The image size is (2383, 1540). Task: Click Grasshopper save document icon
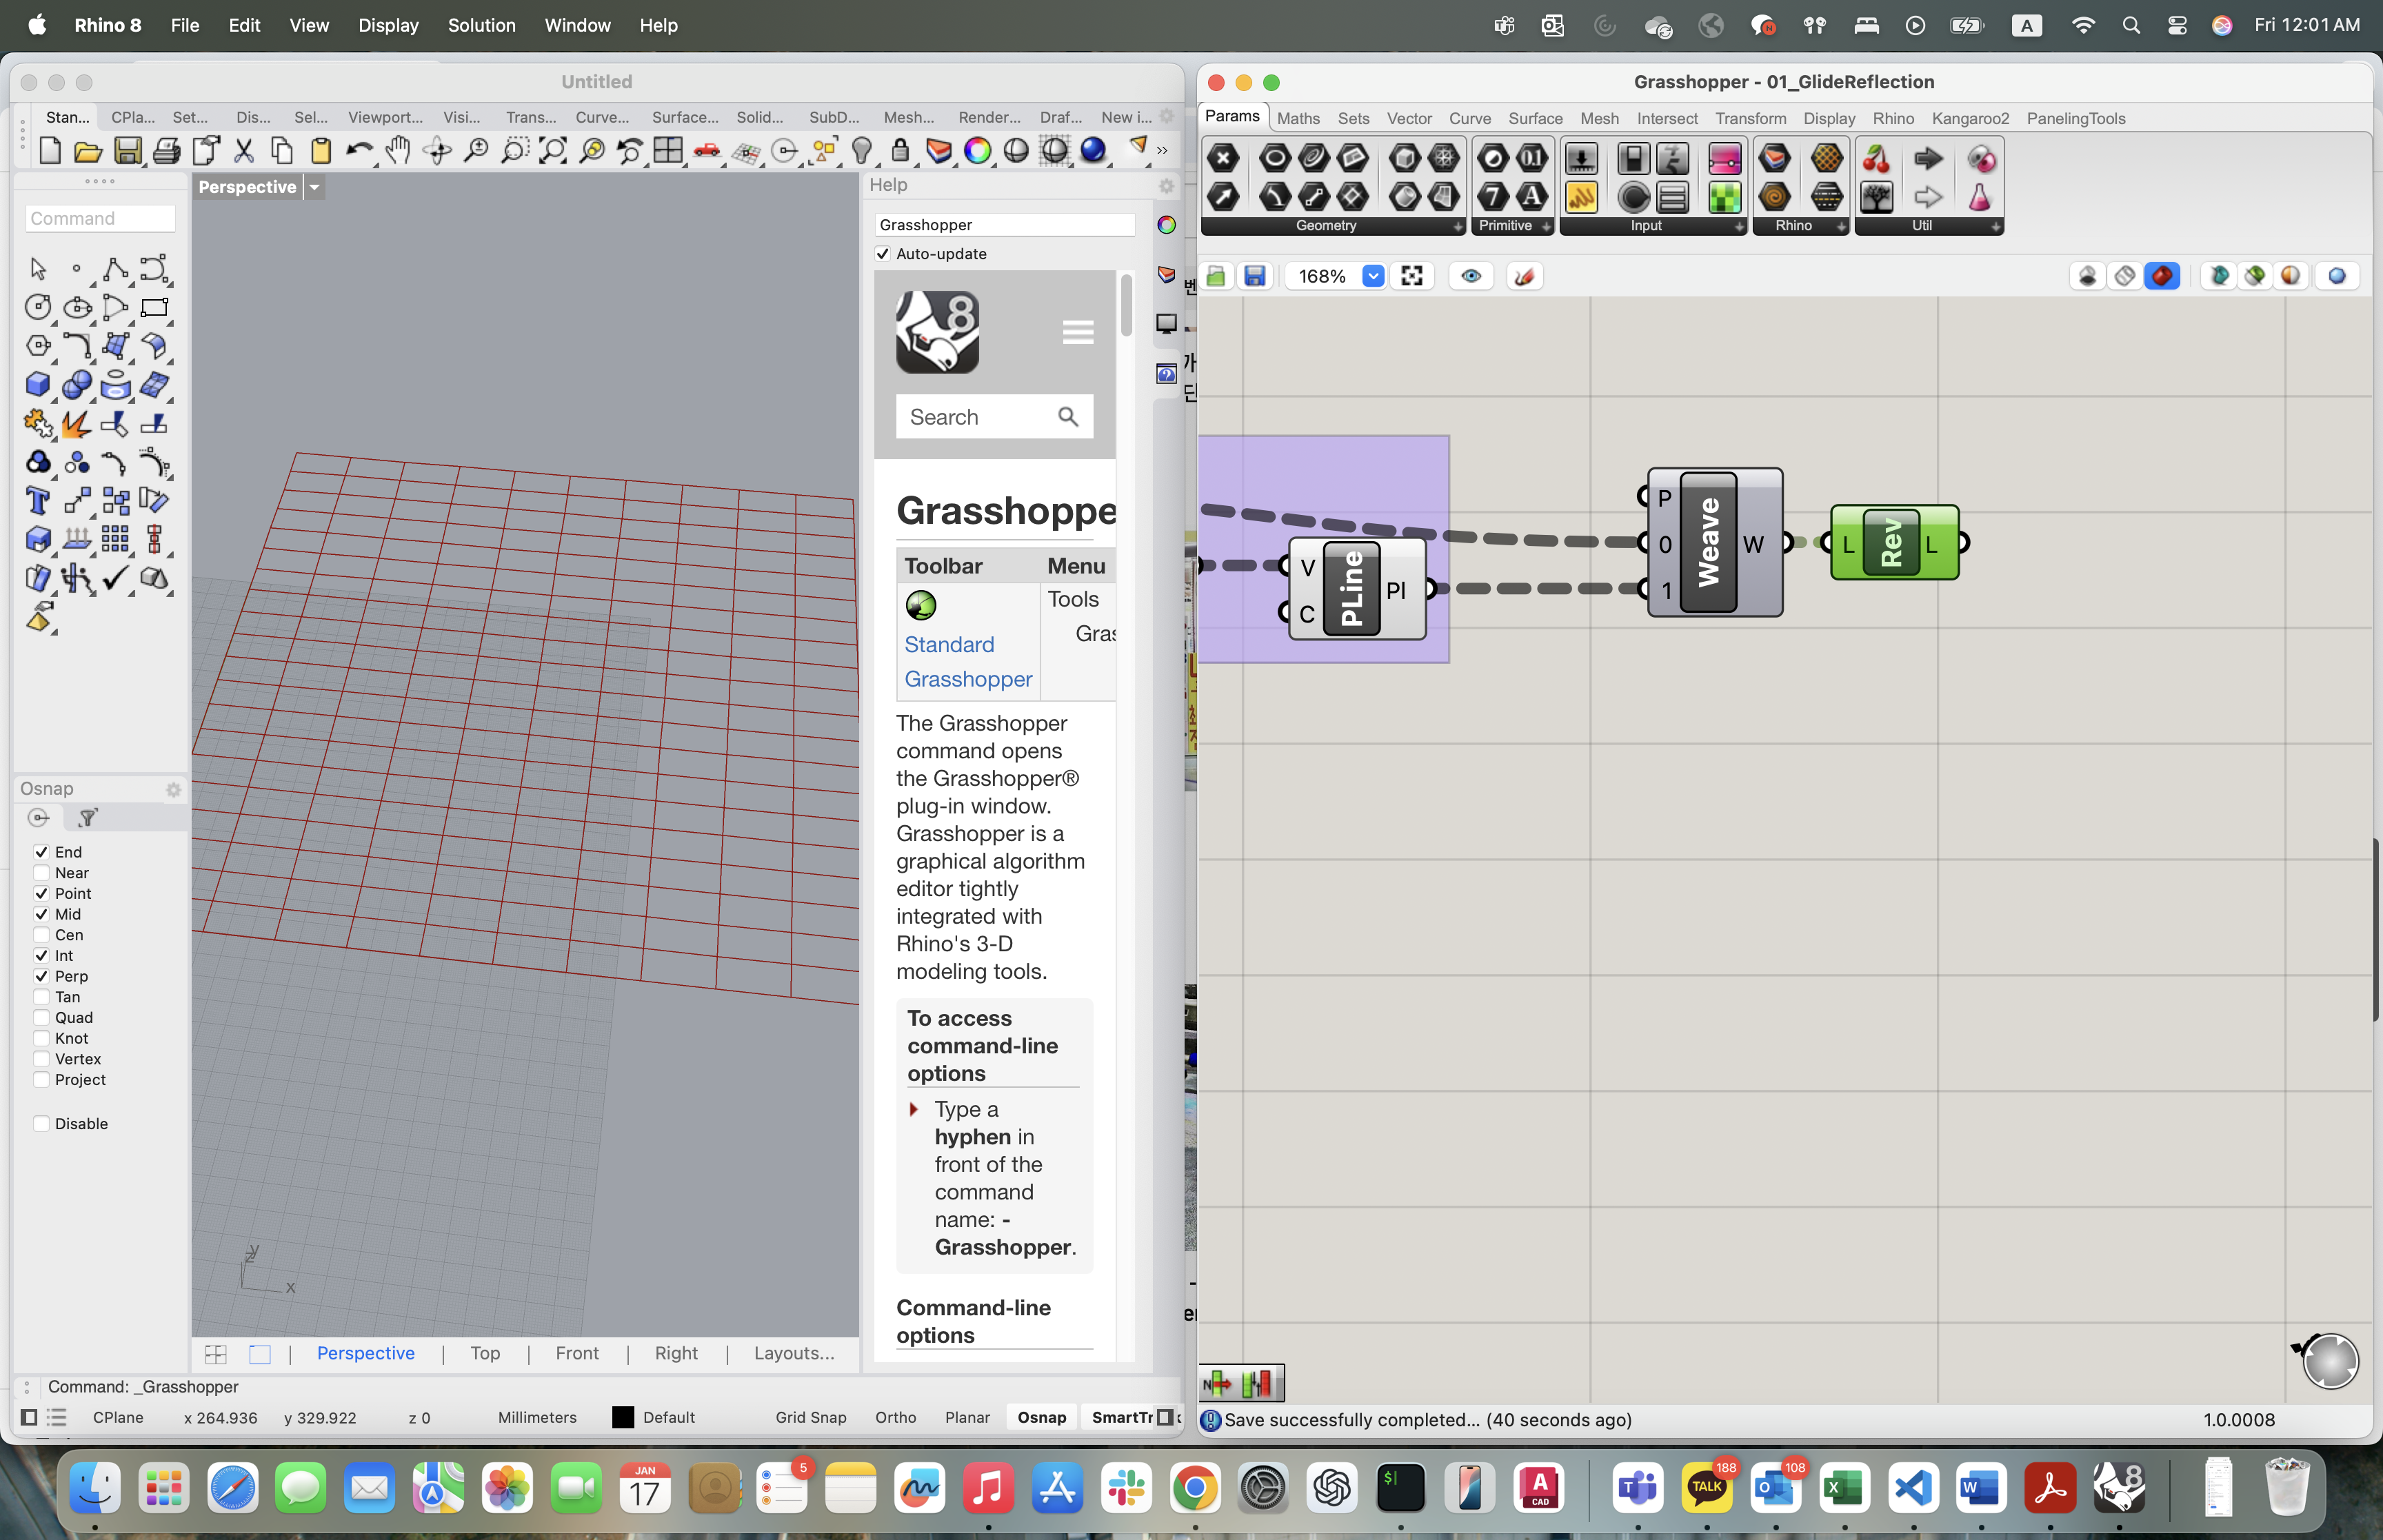pyautogui.click(x=1255, y=276)
